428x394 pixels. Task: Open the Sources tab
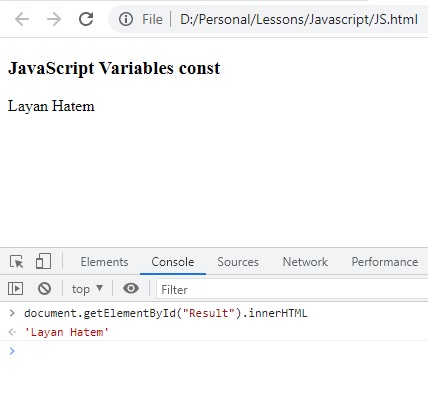pos(238,262)
